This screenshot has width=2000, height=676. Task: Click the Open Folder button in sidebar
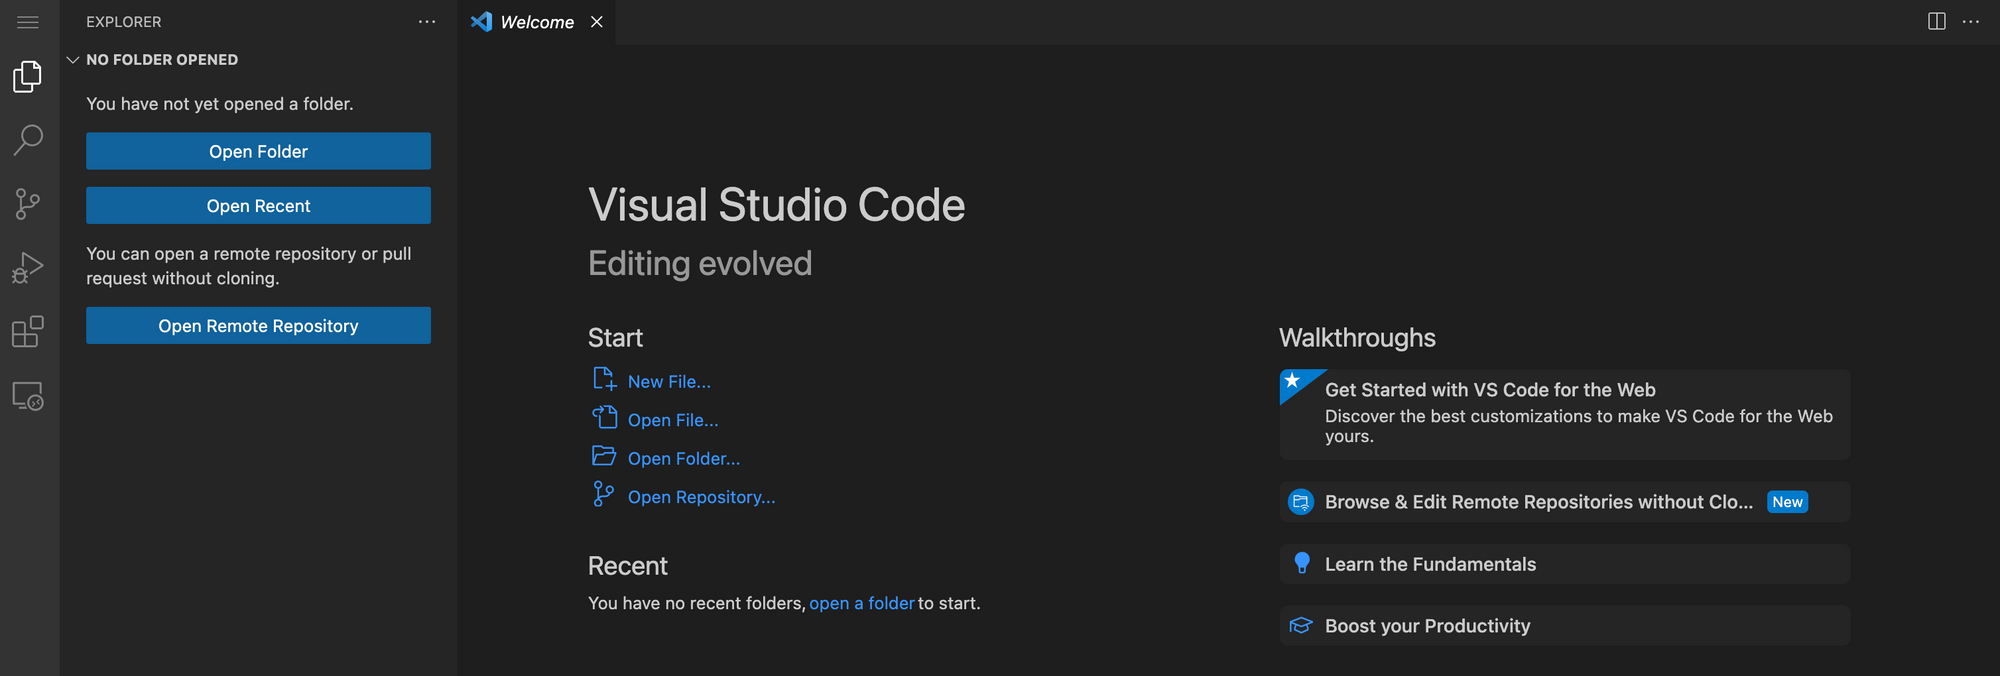coord(258,151)
